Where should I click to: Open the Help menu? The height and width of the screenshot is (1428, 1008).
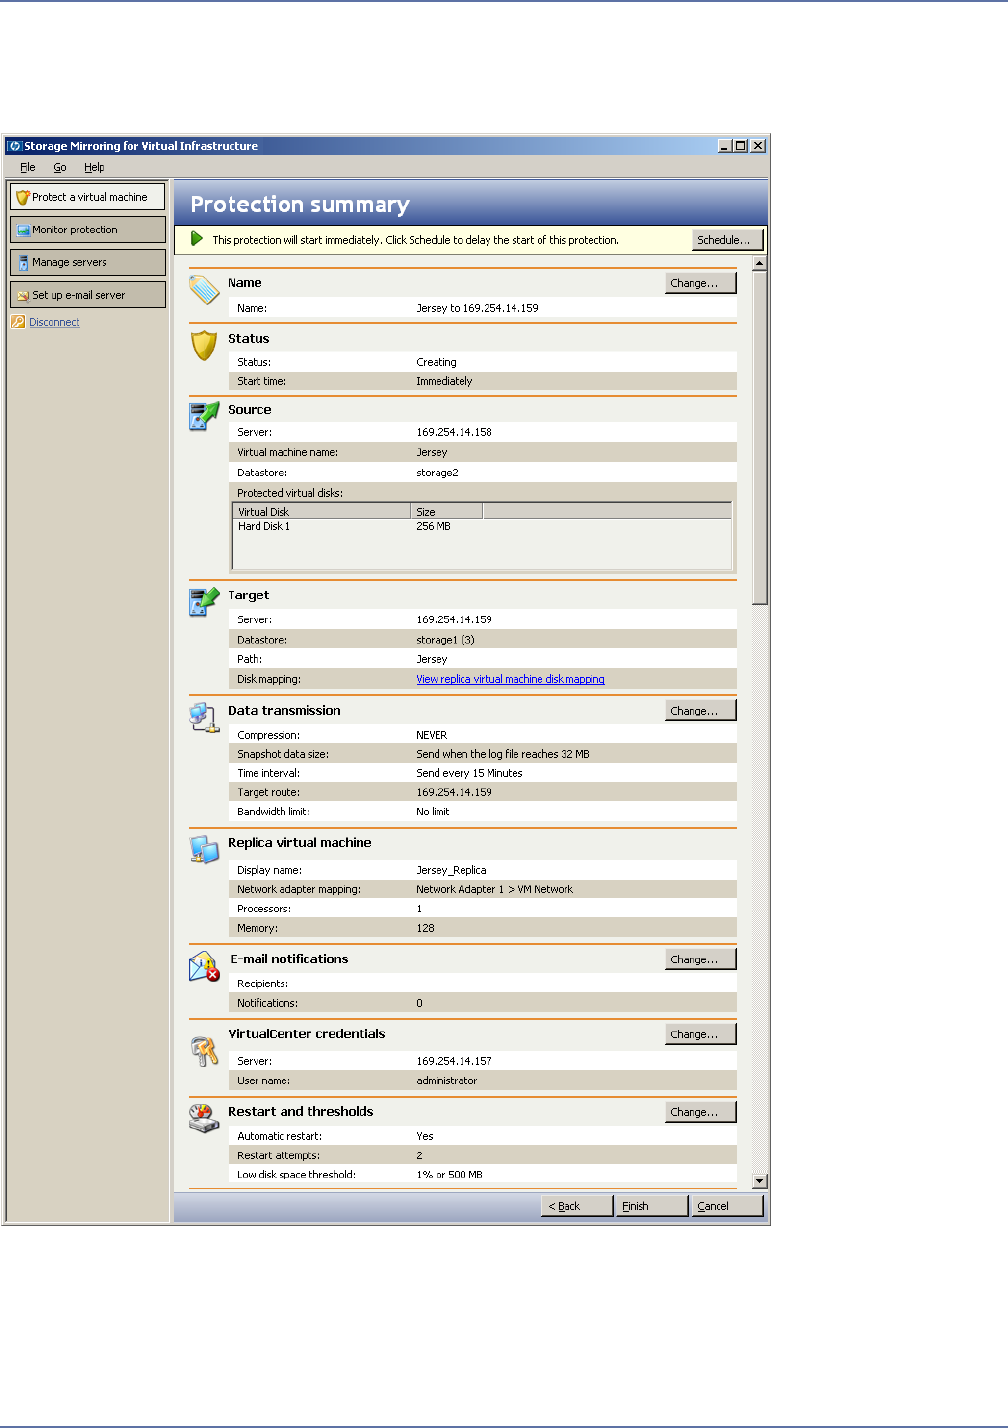(x=94, y=168)
